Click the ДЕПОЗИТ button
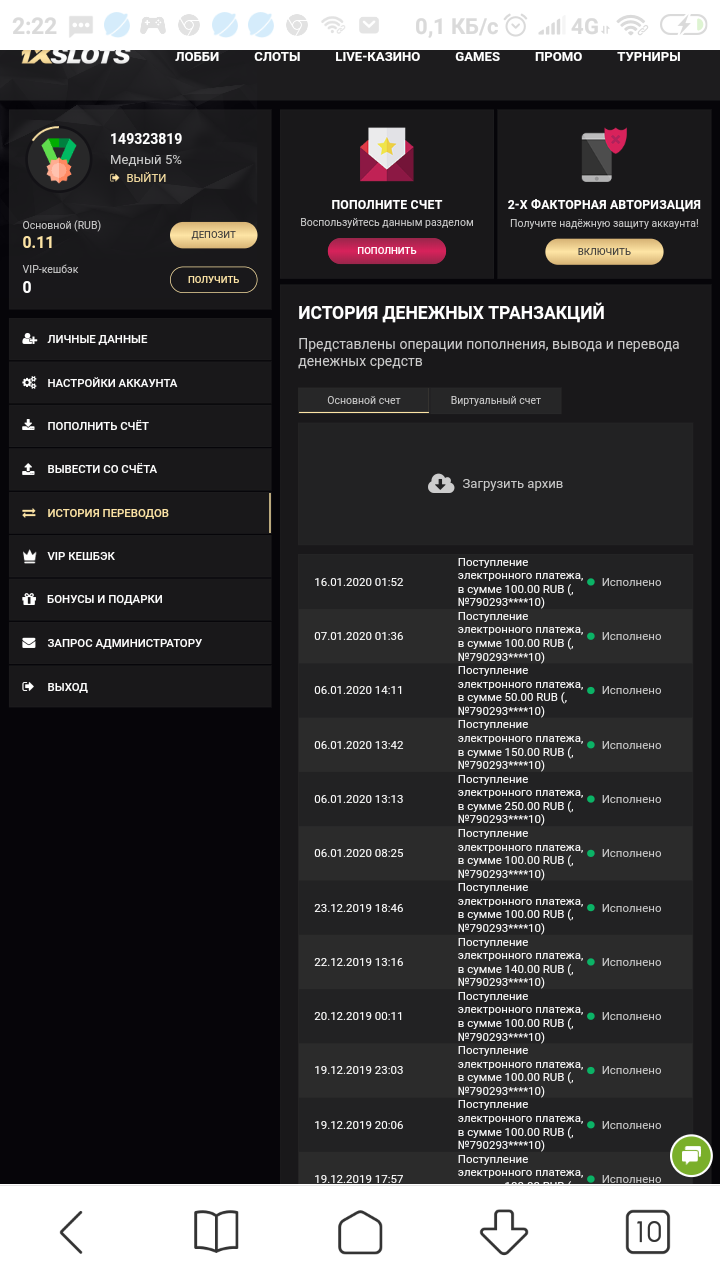720x1280 pixels. click(x=213, y=234)
